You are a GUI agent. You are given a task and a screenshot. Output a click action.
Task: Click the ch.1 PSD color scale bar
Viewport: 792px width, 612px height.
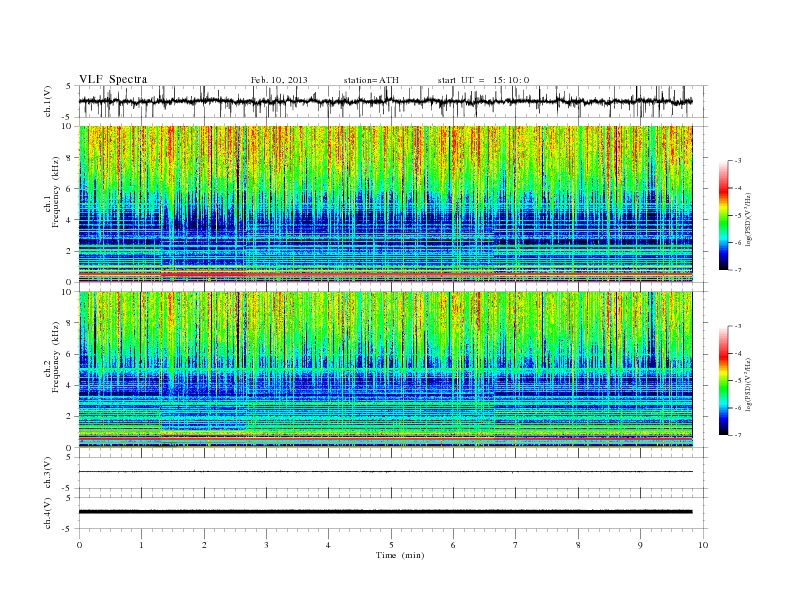(724, 216)
